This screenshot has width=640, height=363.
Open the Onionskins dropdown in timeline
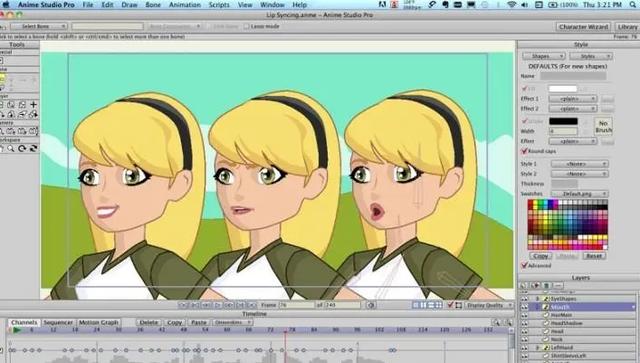233,322
